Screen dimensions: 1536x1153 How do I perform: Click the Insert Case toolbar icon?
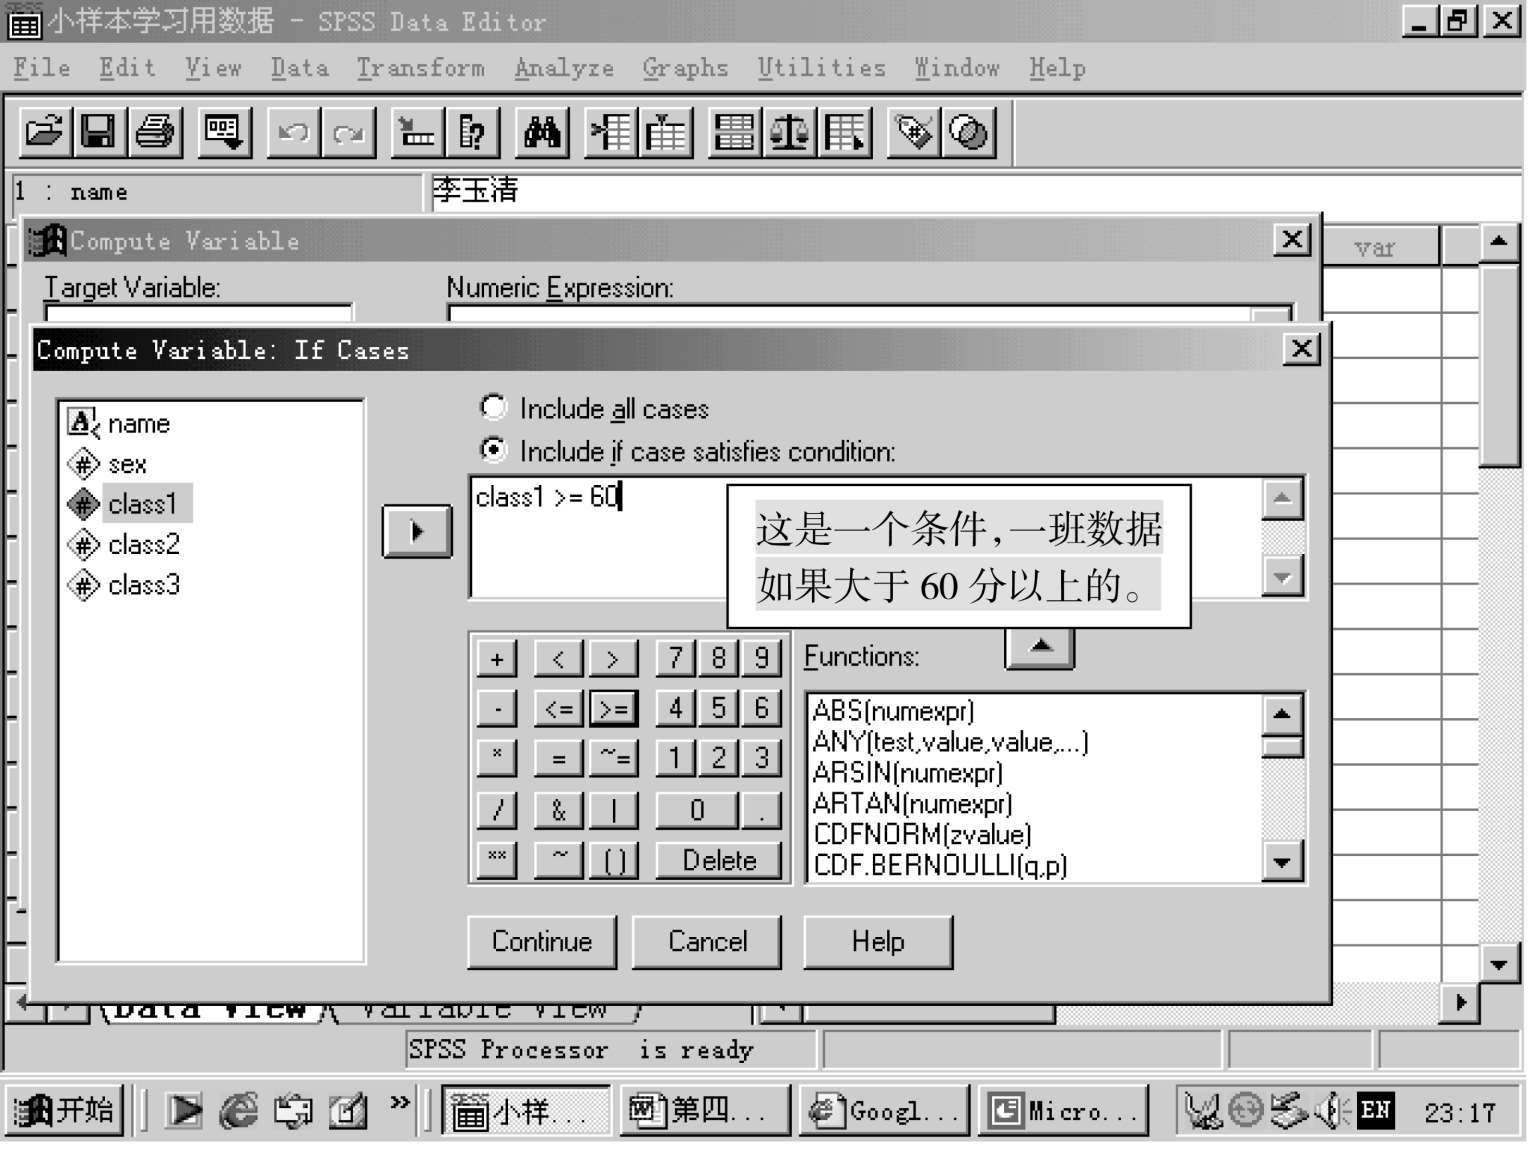[611, 132]
